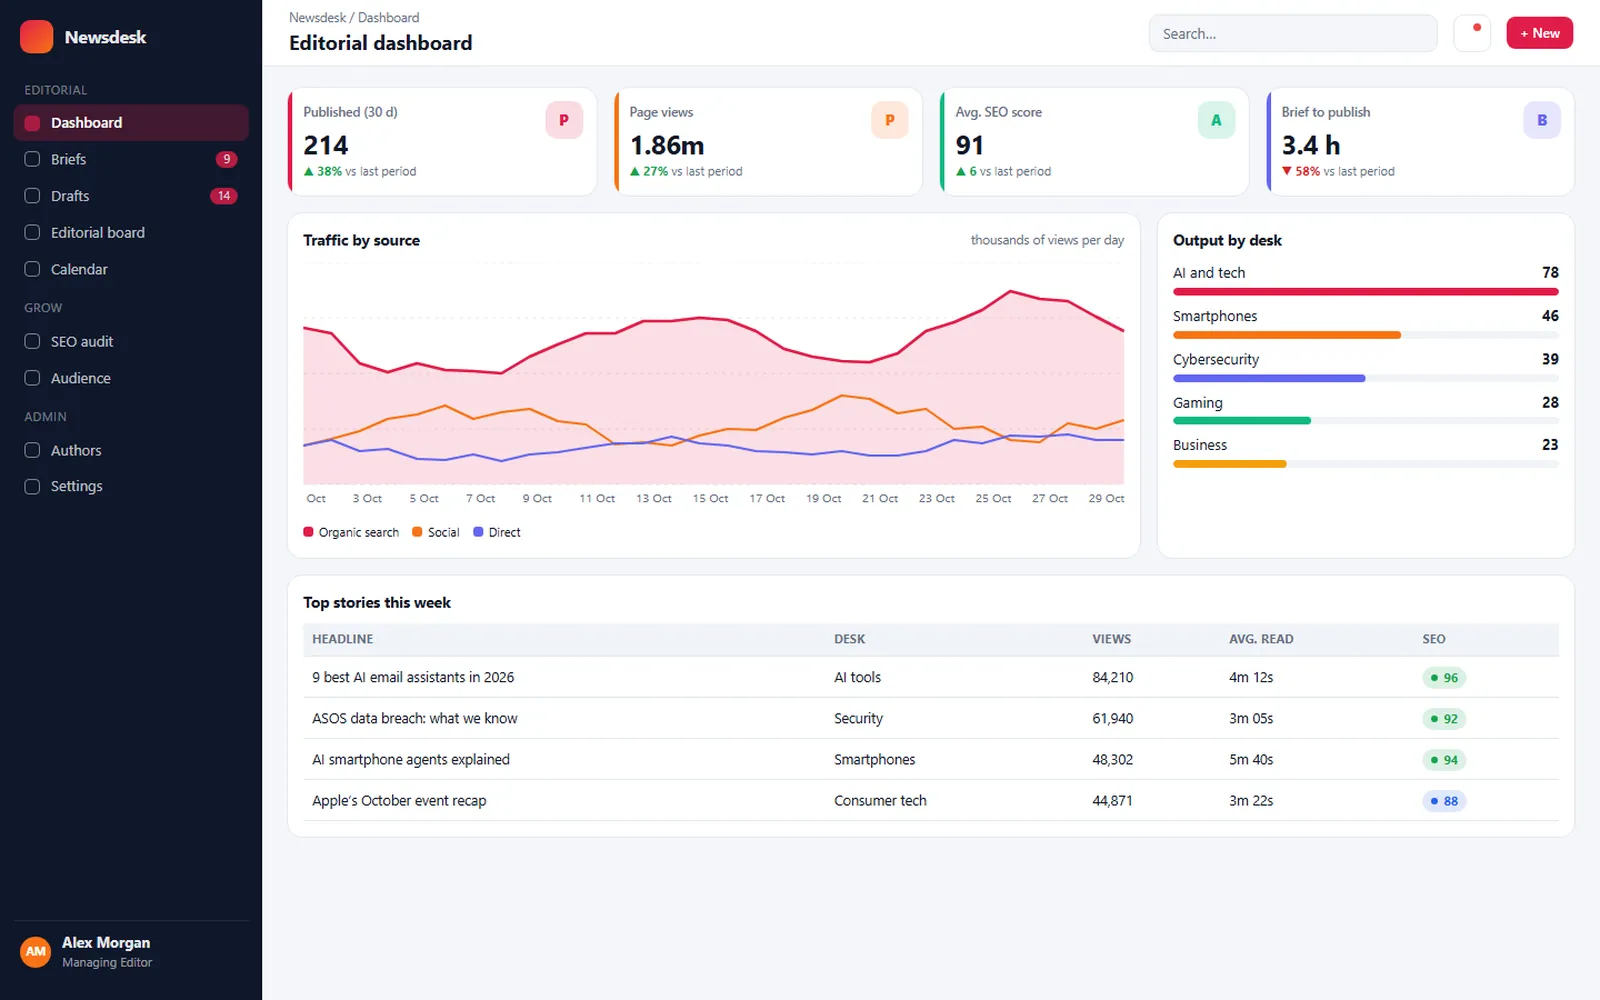The image size is (1600, 1000).
Task: Click the Drafts count badge 14
Action: click(224, 196)
